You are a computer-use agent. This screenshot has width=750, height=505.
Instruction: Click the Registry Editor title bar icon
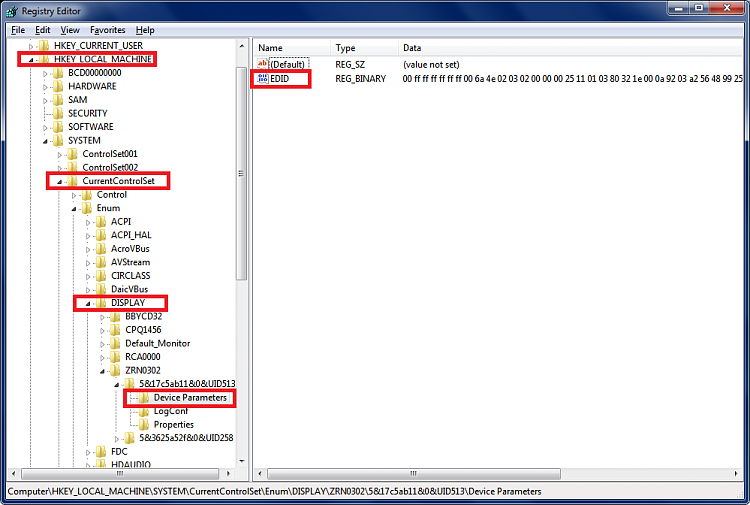point(12,11)
